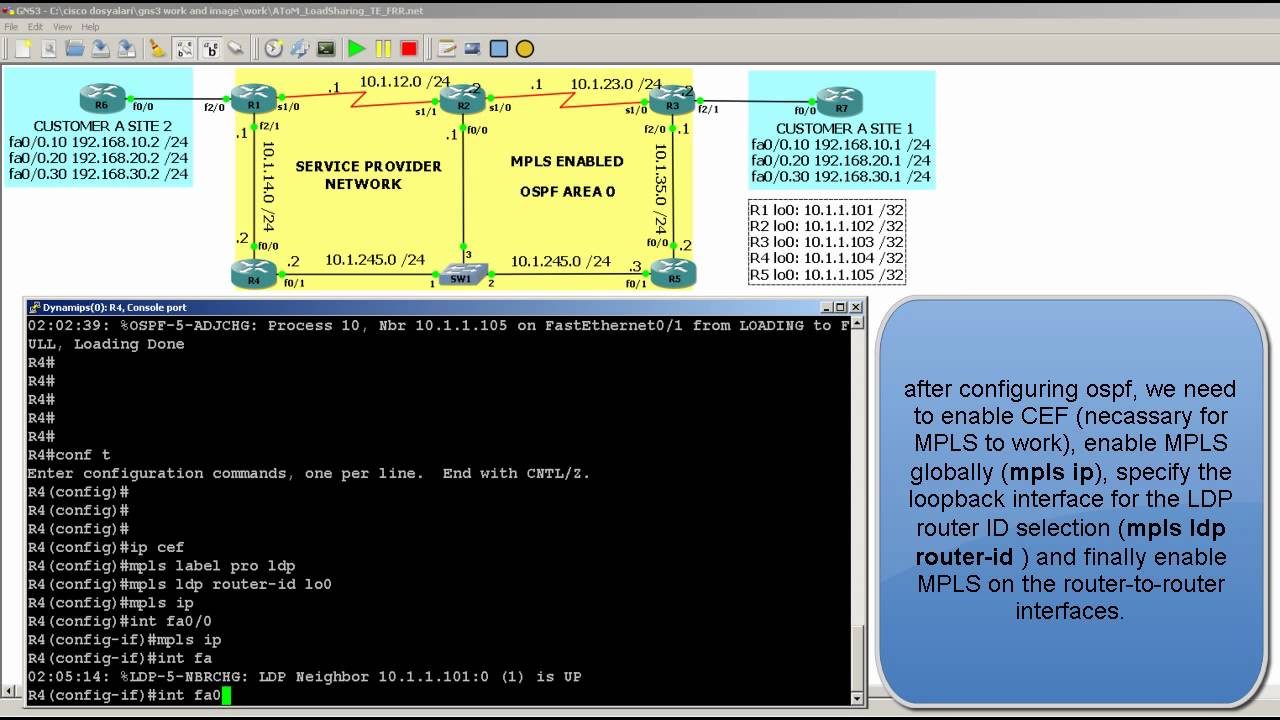
Task: Toggle show interface labels button
Action: [184, 48]
